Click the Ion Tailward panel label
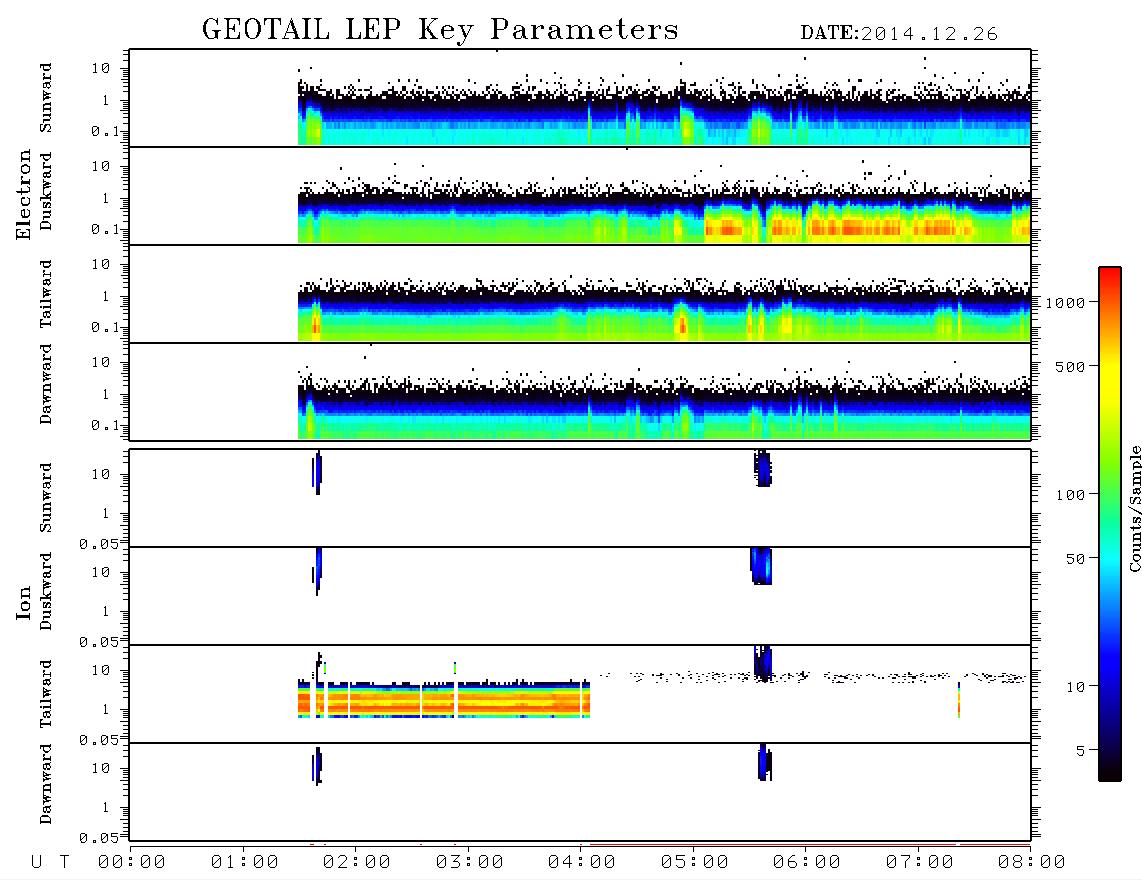Viewport: 1142px width, 880px height. (45, 694)
